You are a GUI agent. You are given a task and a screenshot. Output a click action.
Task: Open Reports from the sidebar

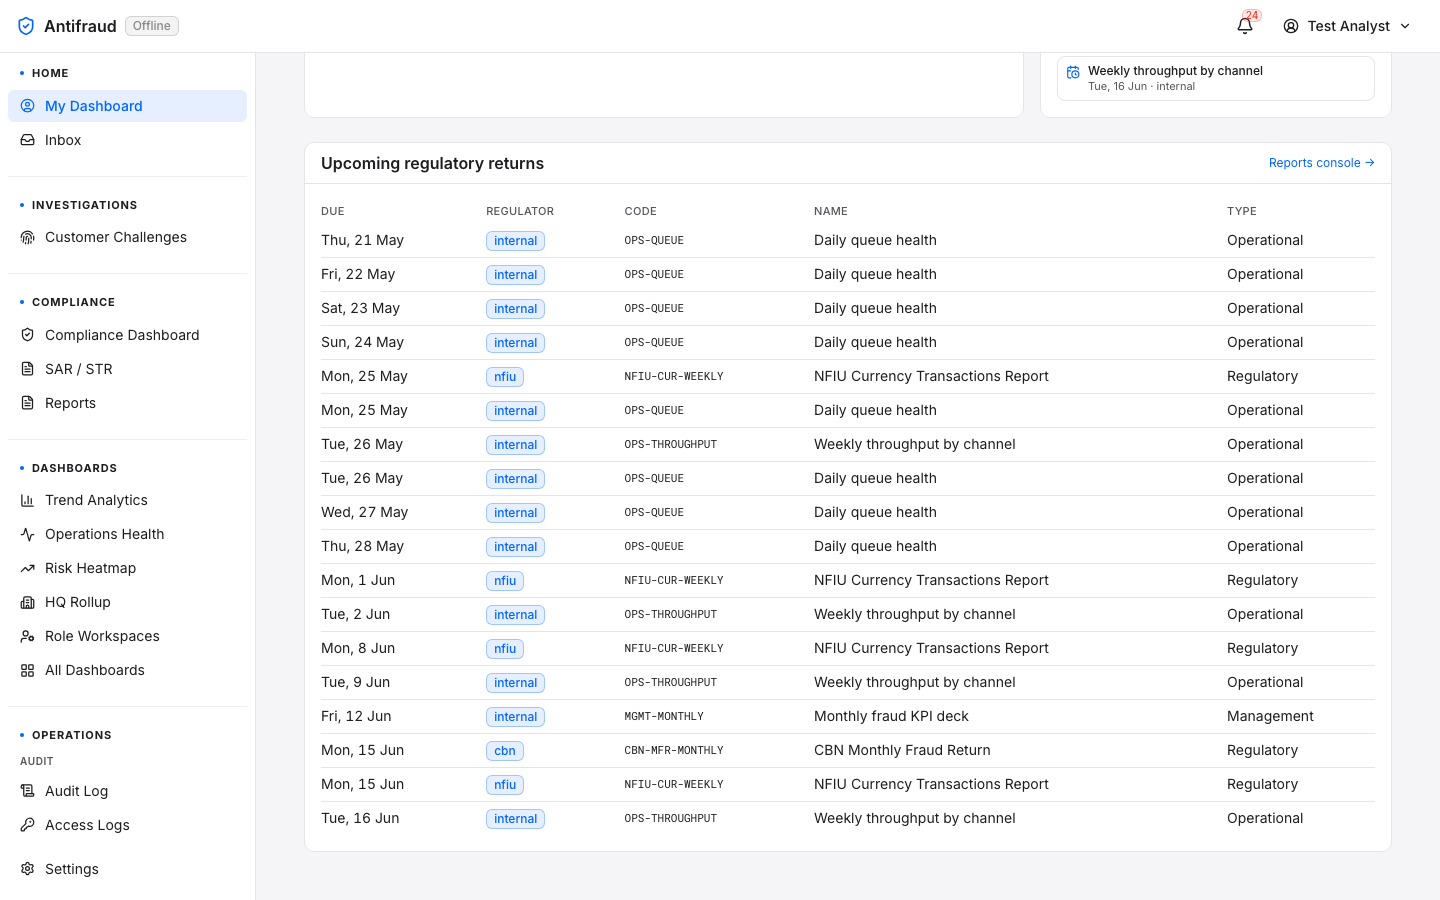click(x=127, y=403)
